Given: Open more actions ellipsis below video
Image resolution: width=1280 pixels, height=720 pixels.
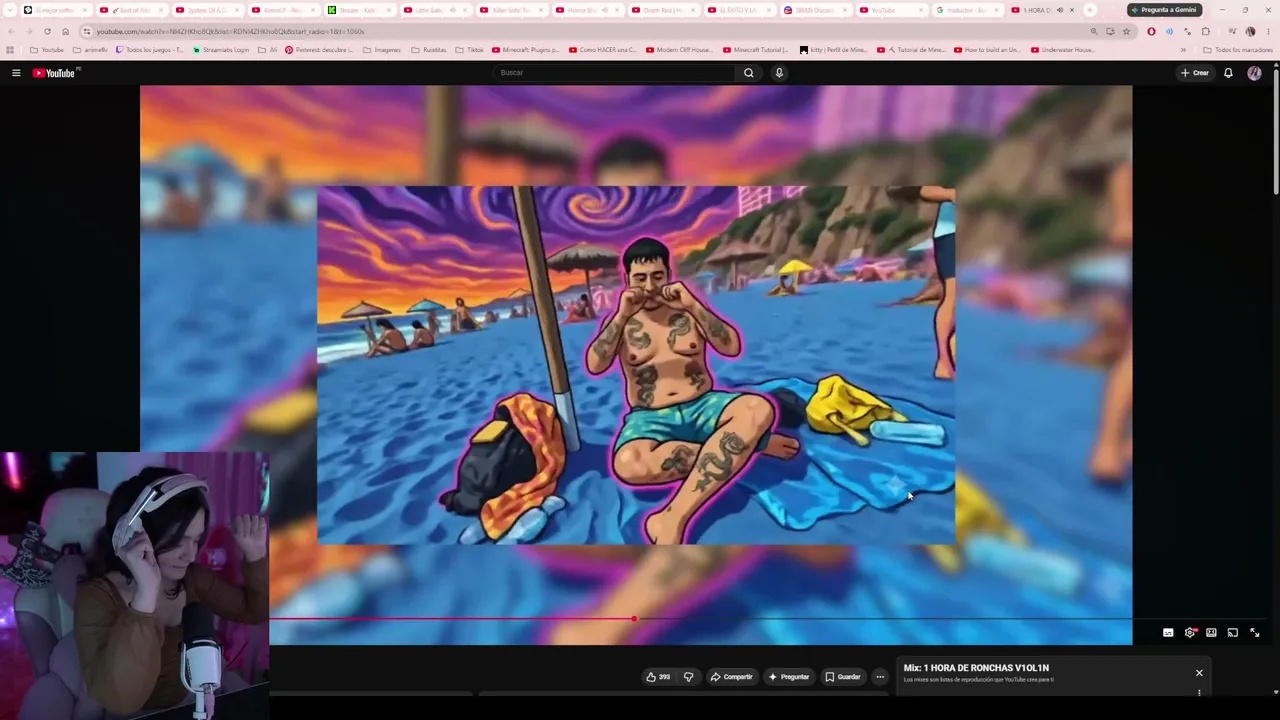Looking at the screenshot, I should pos(880,677).
